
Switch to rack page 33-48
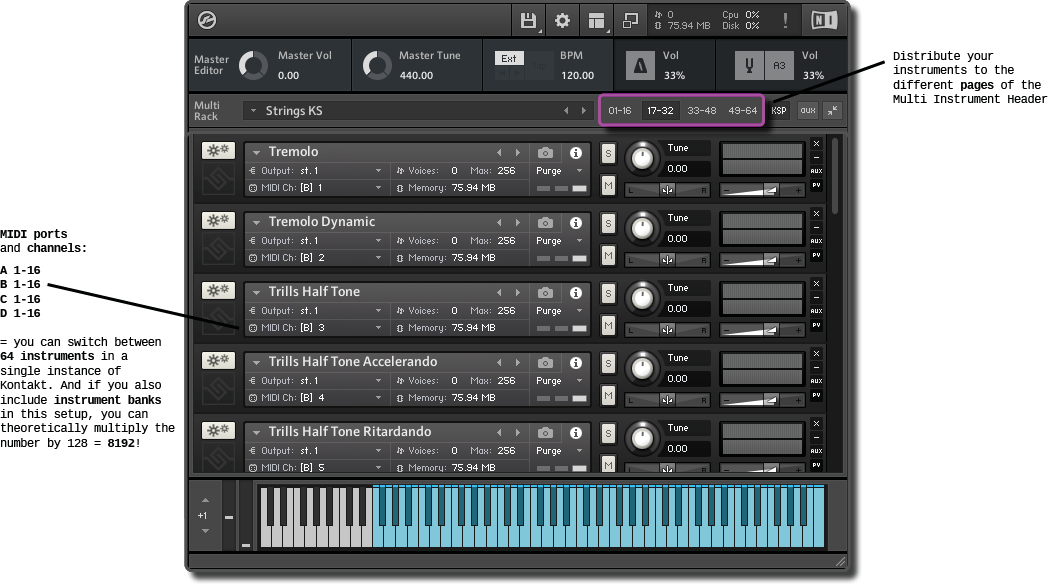[x=702, y=110]
